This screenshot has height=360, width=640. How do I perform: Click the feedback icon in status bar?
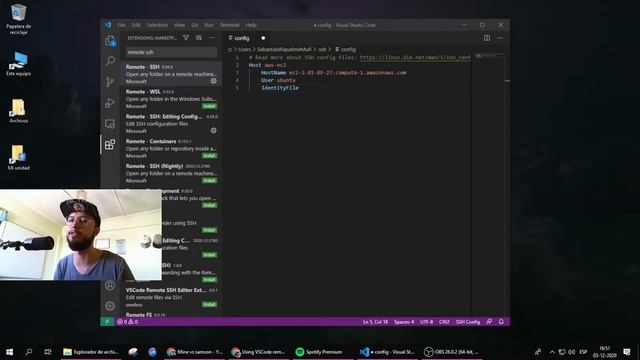tap(489, 322)
